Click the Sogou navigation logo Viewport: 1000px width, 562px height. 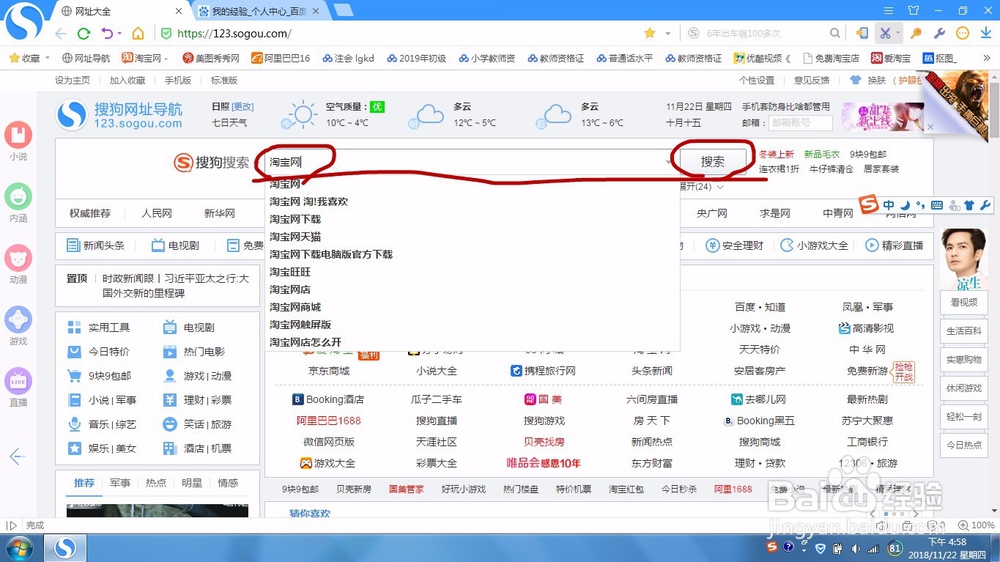click(119, 115)
